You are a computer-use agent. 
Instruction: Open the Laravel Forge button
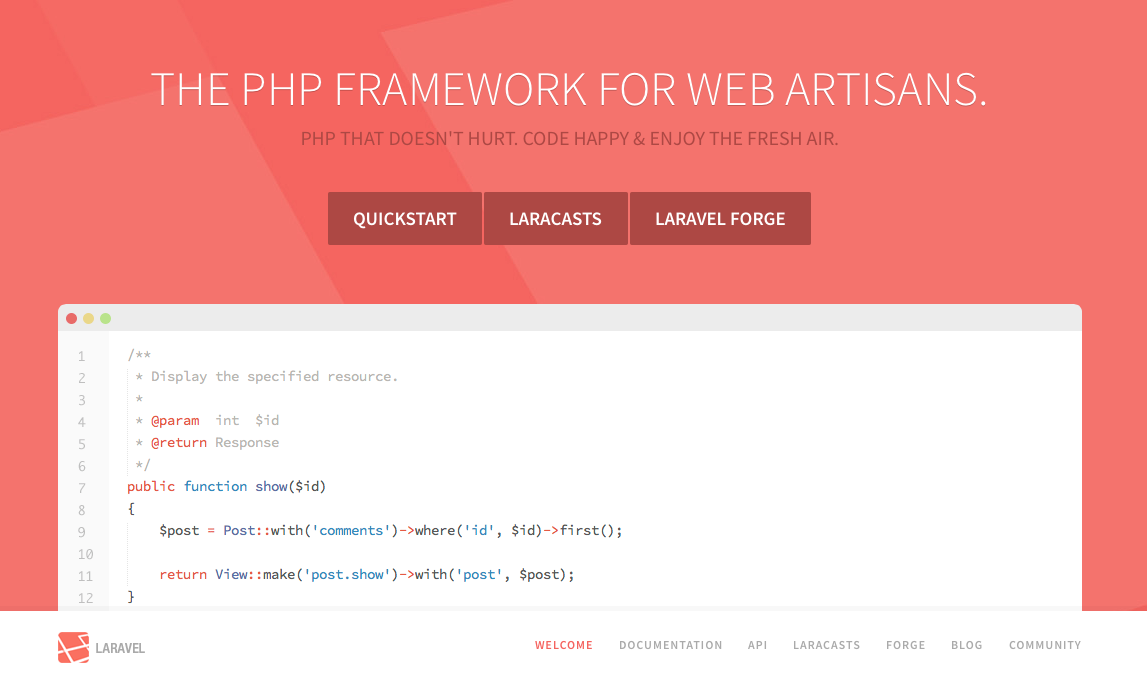[x=720, y=219]
